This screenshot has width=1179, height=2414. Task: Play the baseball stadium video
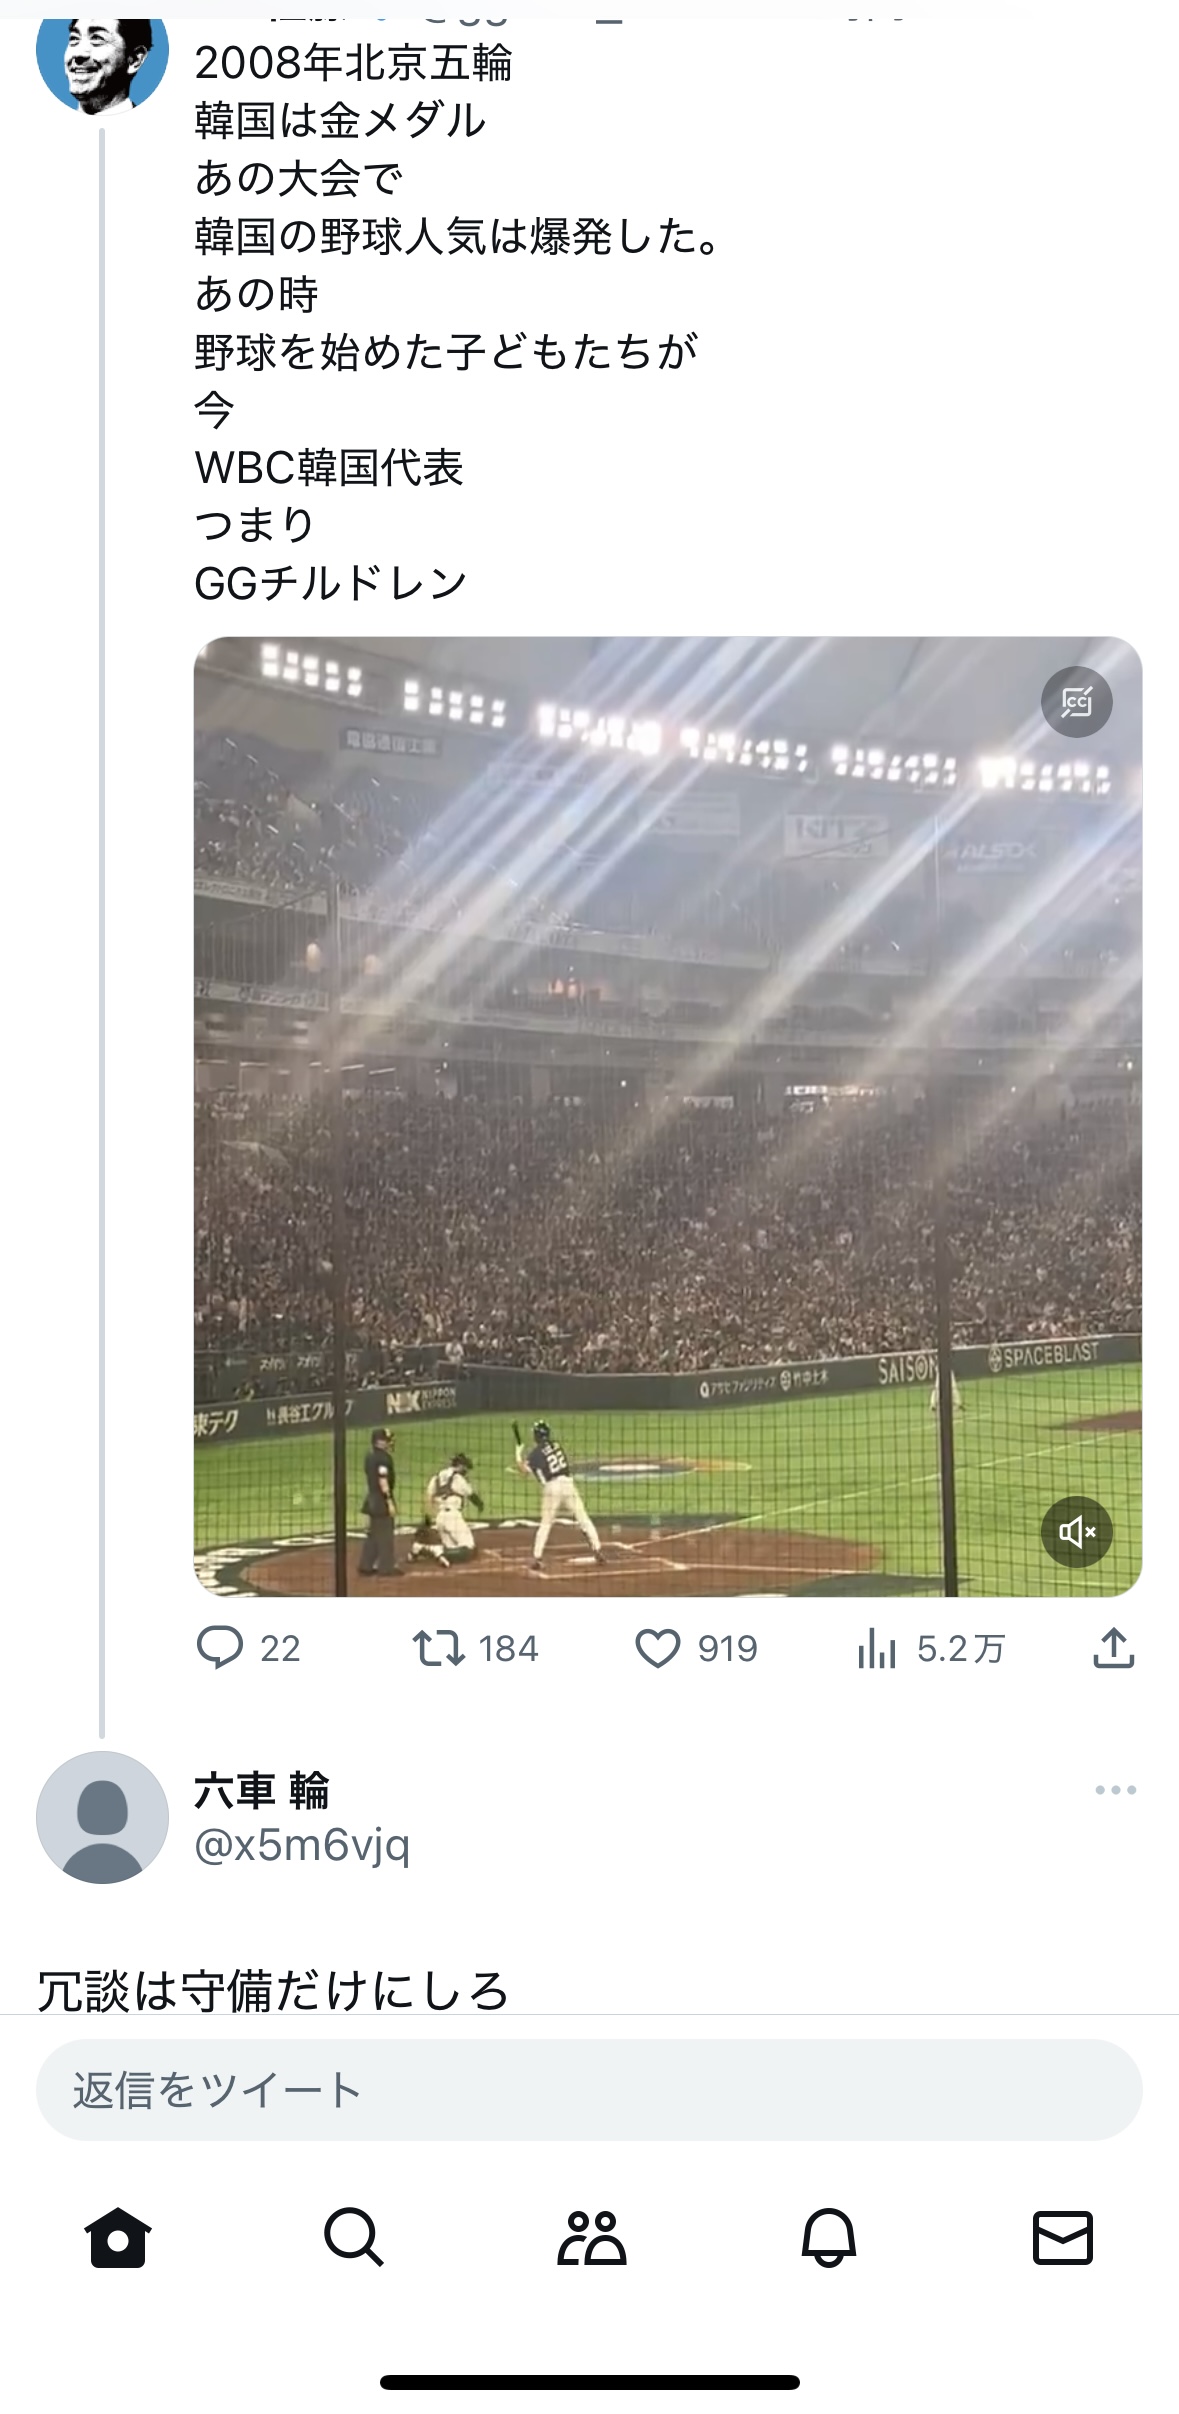tap(667, 1116)
